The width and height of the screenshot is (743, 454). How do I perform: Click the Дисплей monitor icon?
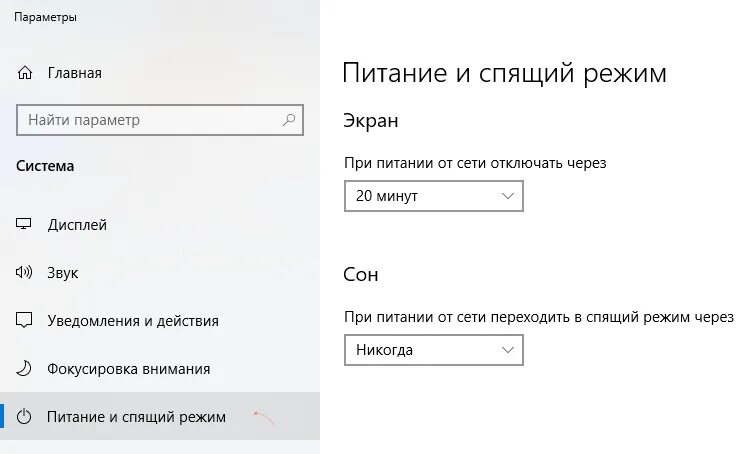point(26,225)
